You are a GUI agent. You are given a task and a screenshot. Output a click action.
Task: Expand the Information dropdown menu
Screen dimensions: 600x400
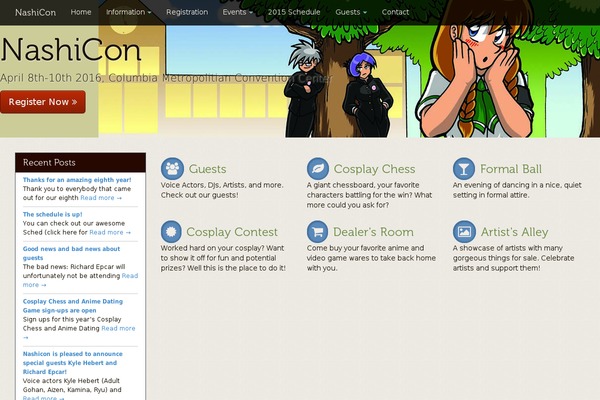[x=129, y=12]
